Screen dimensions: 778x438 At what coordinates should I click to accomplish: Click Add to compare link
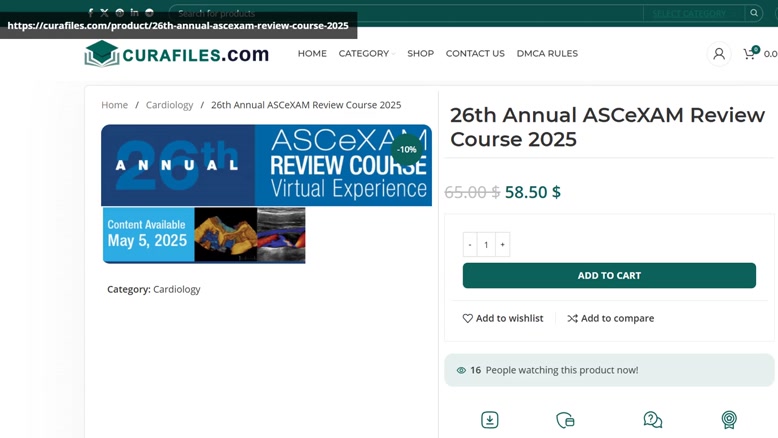click(611, 318)
